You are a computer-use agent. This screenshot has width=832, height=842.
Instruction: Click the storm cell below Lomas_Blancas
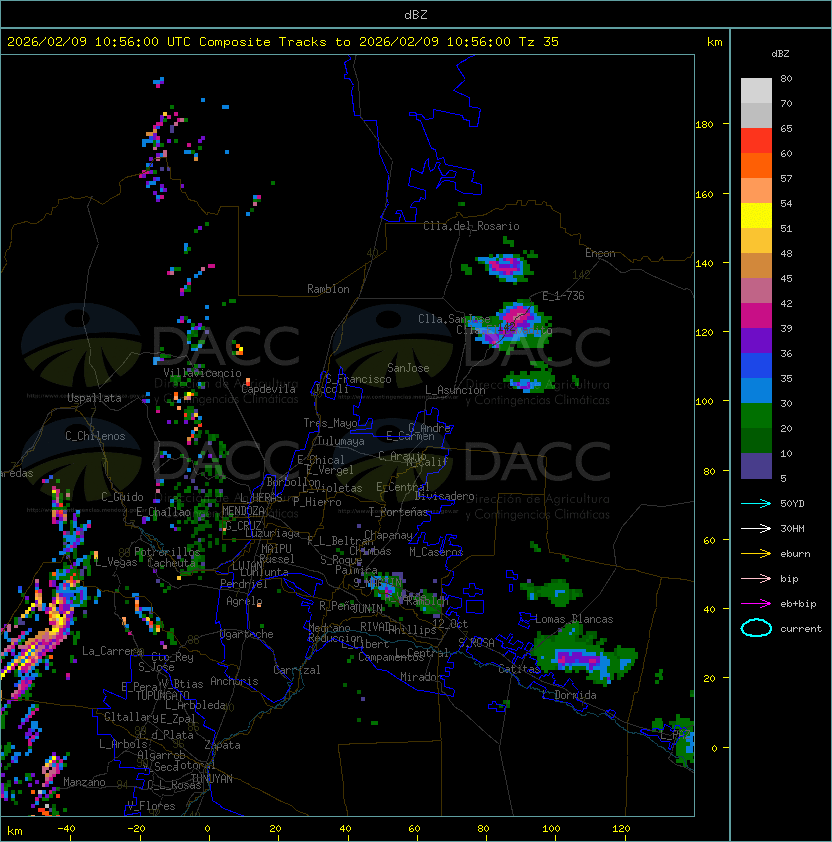[584, 656]
